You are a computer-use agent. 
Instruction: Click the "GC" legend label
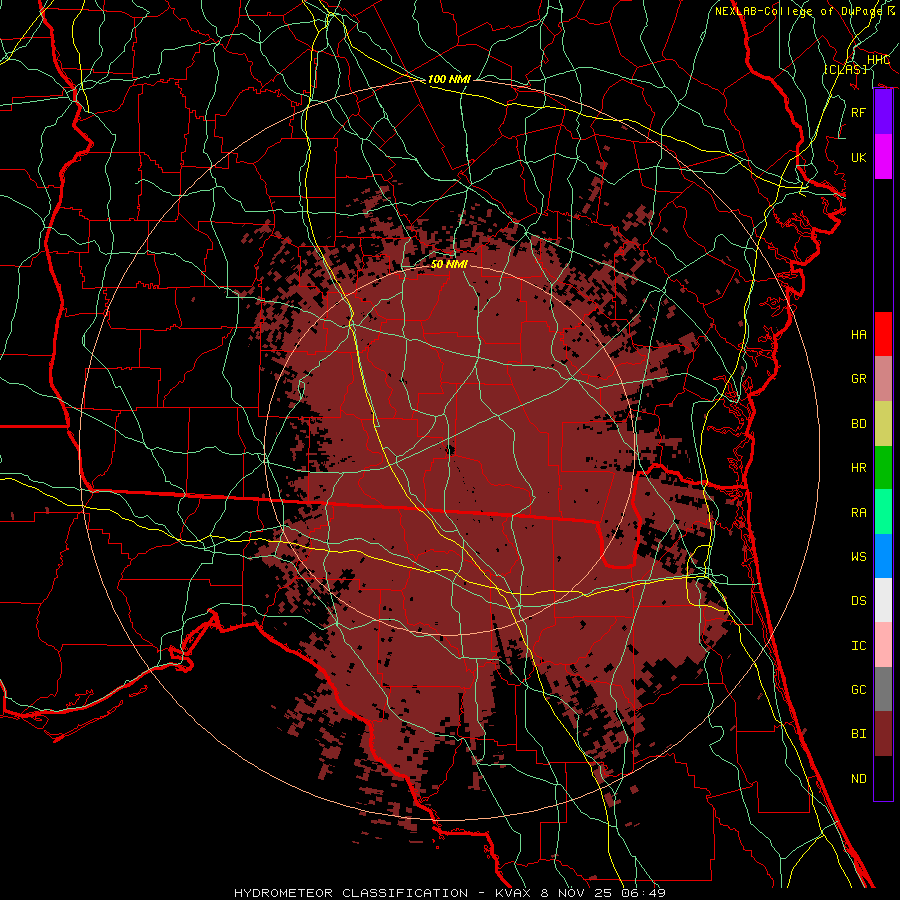(858, 690)
